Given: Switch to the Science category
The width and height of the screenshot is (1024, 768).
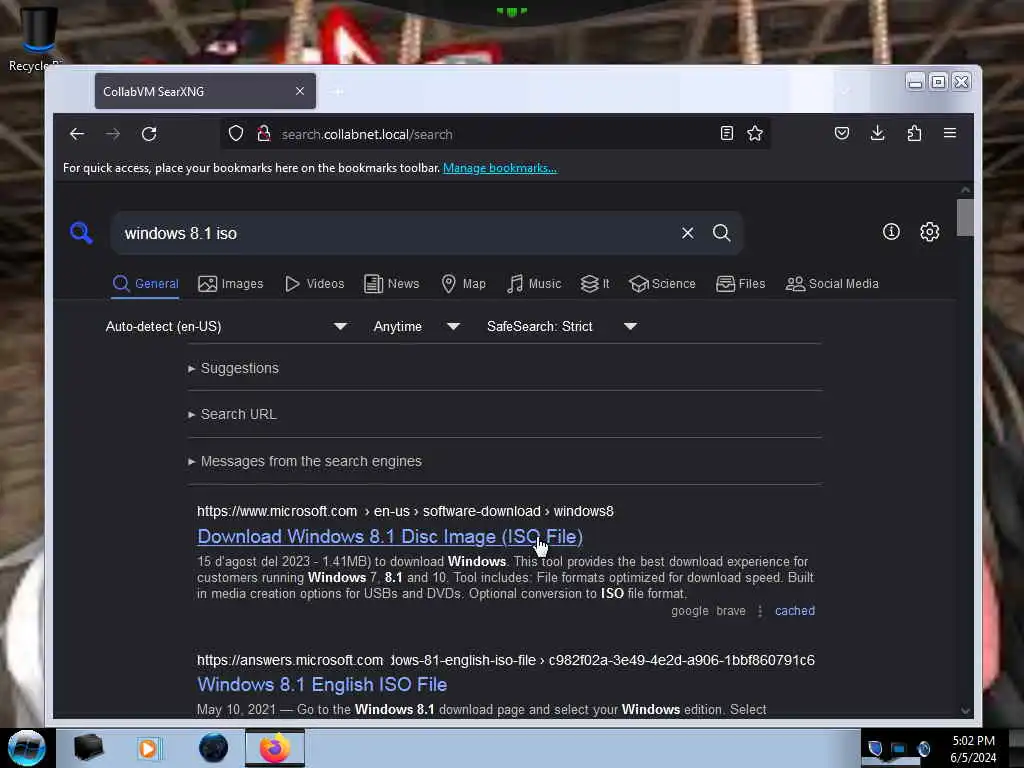Looking at the screenshot, I should coord(662,283).
